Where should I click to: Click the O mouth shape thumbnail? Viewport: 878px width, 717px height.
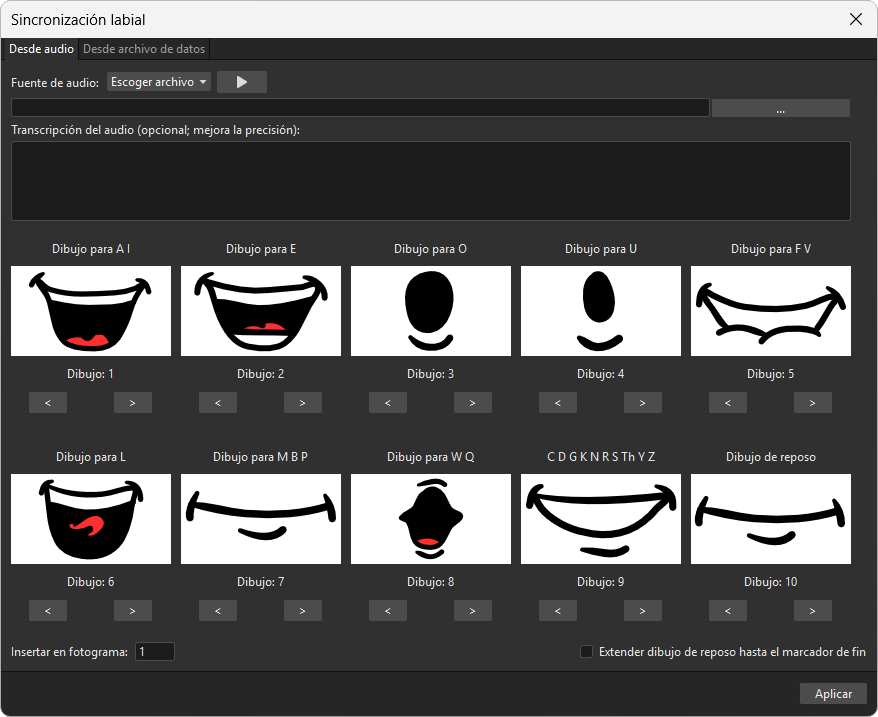coord(431,311)
